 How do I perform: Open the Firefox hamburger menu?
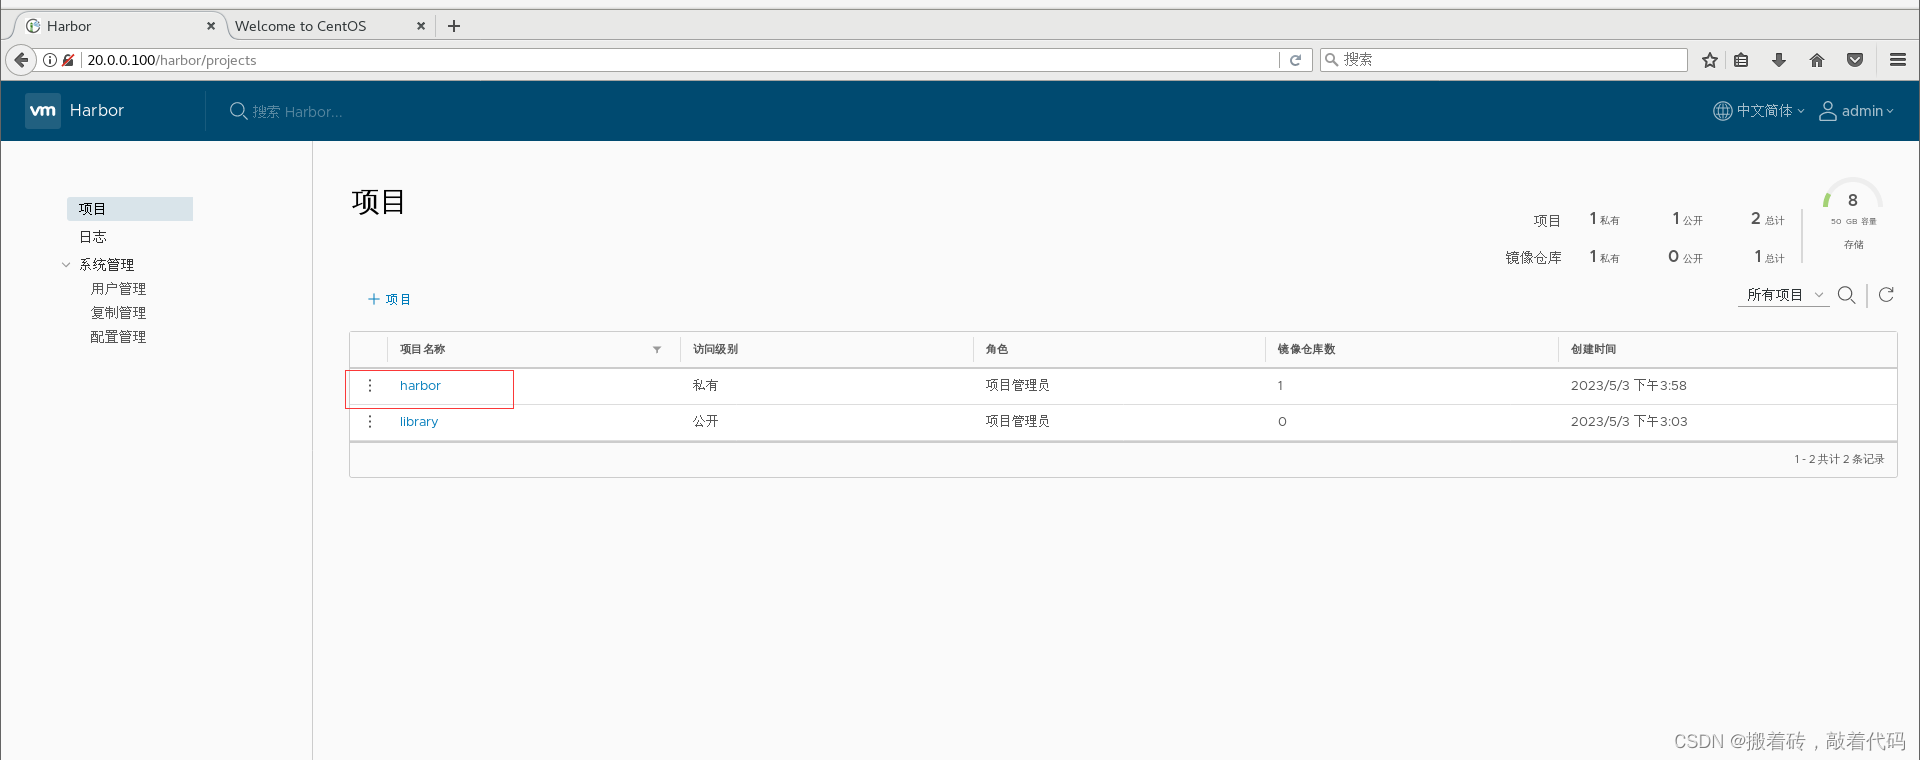pos(1898,60)
